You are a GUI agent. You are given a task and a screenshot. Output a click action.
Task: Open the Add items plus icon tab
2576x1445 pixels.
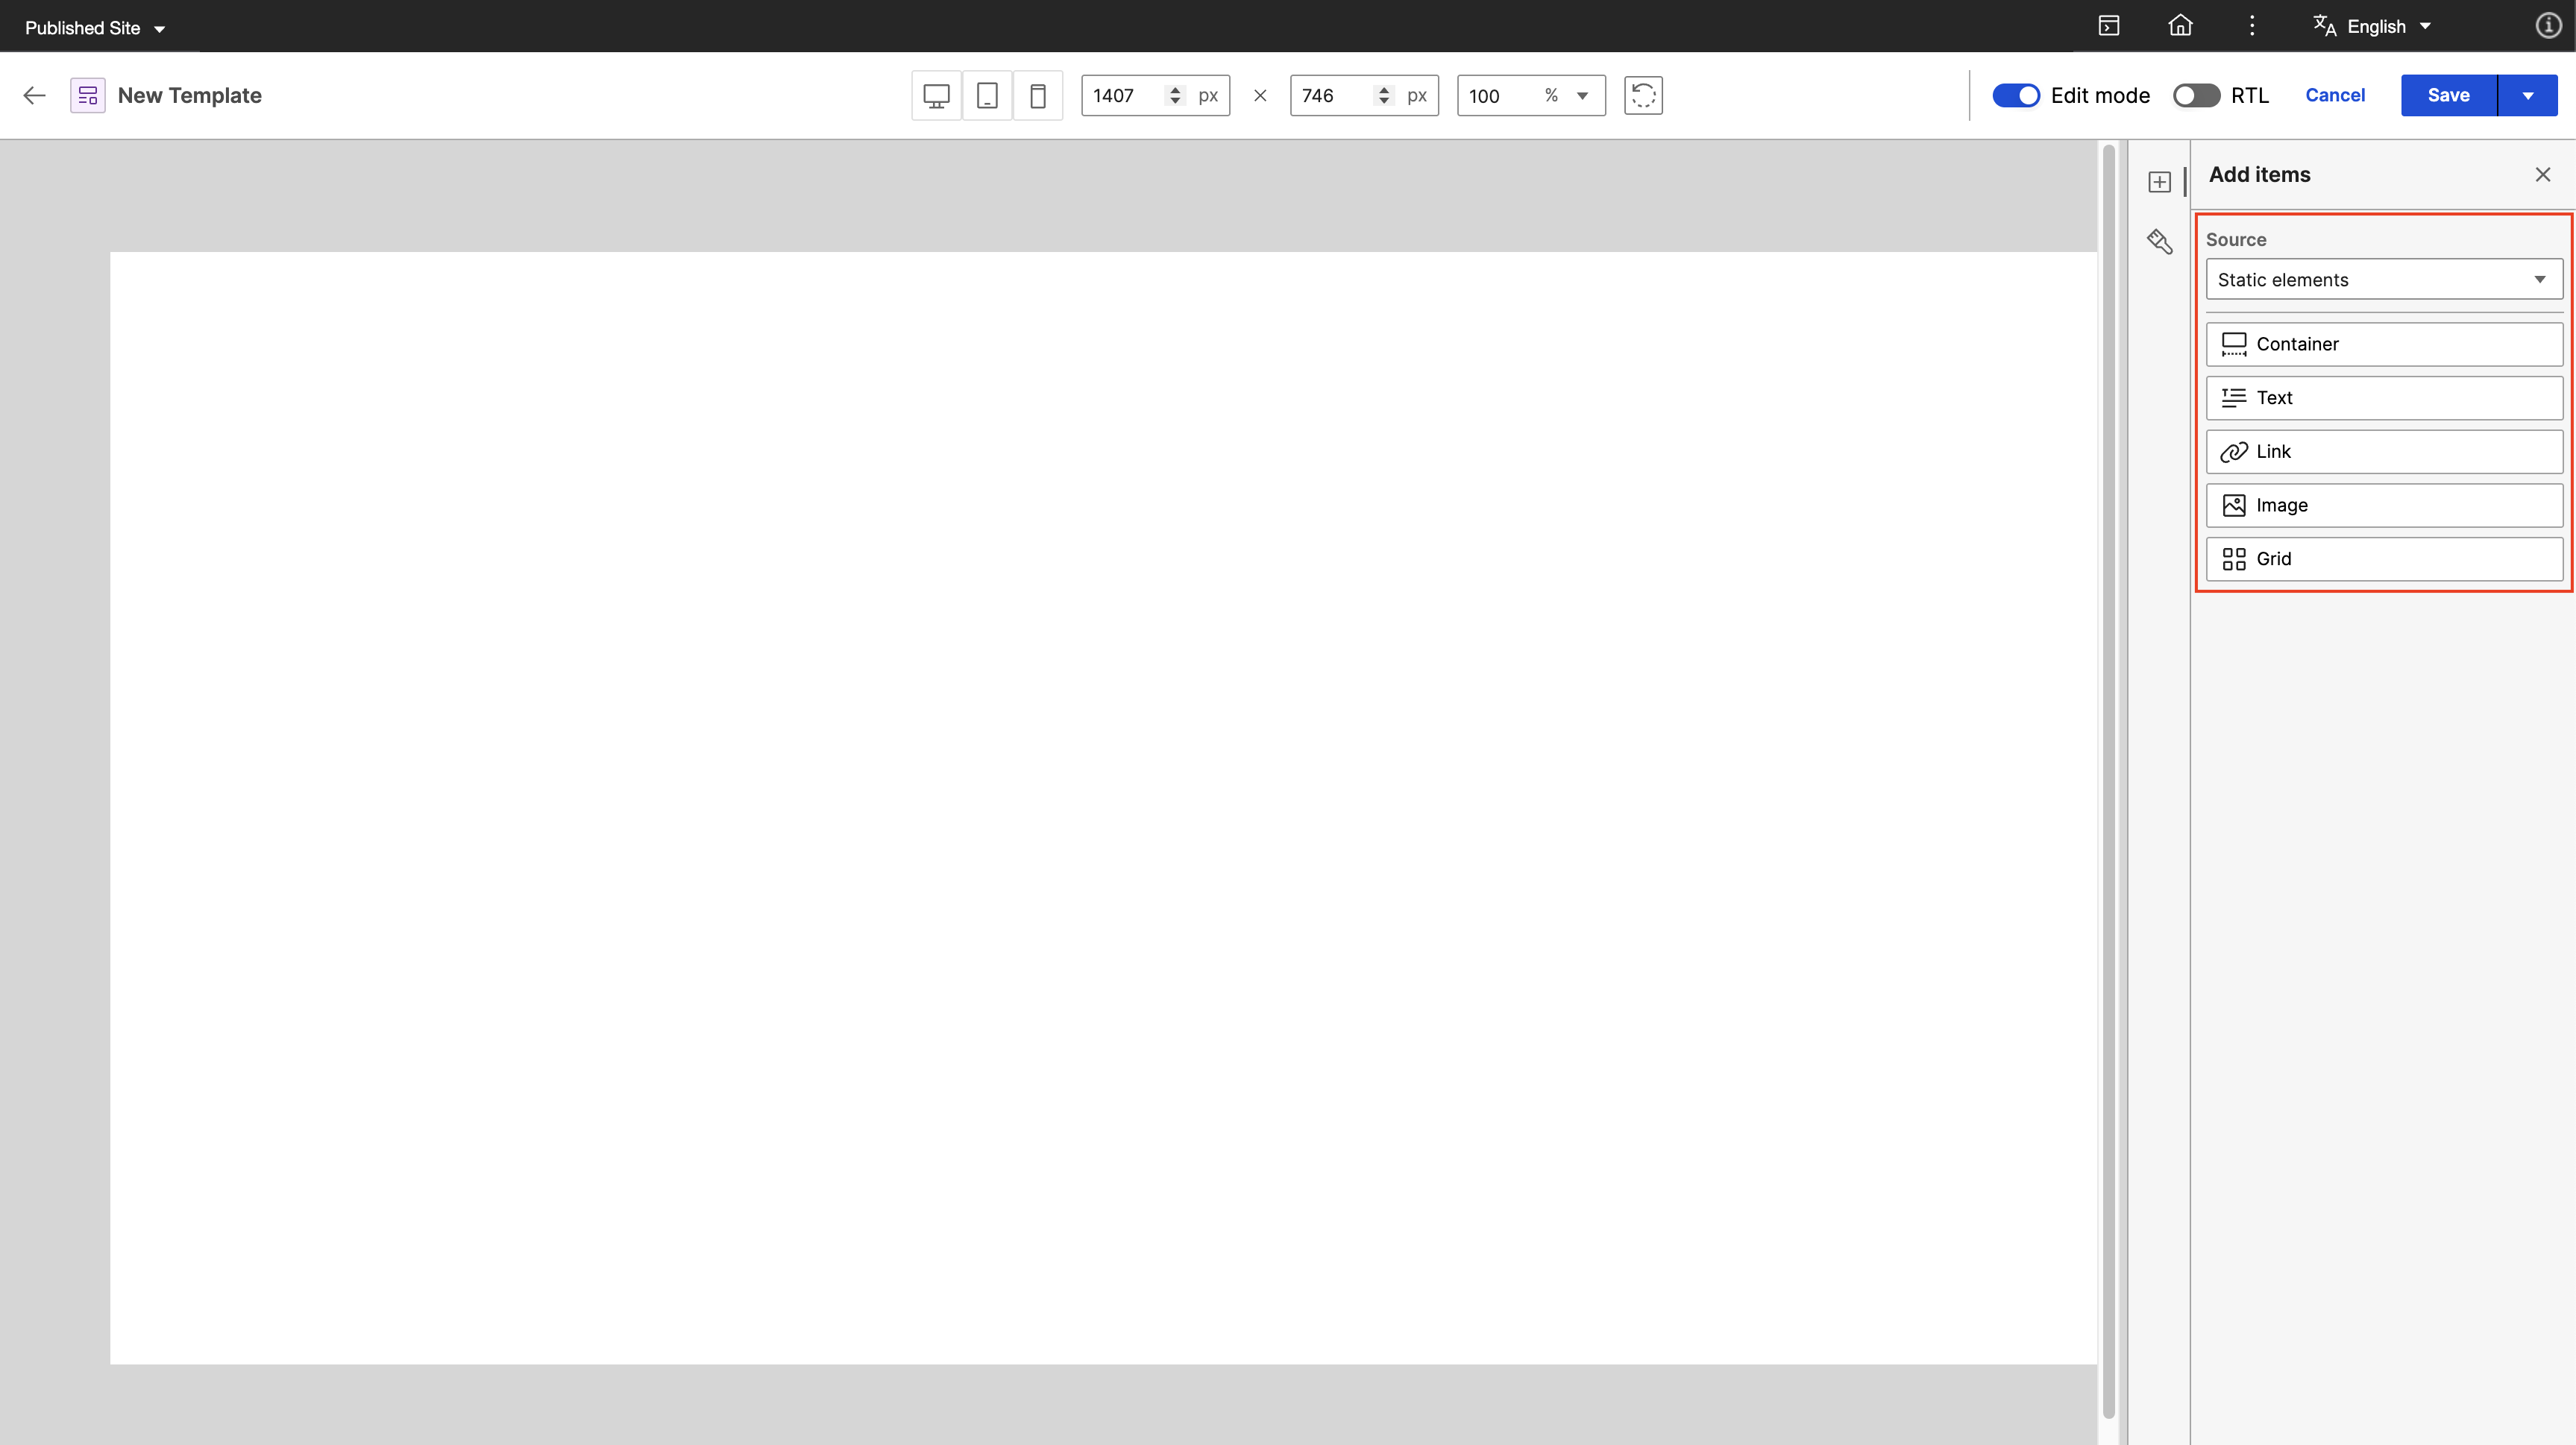pos(2160,182)
